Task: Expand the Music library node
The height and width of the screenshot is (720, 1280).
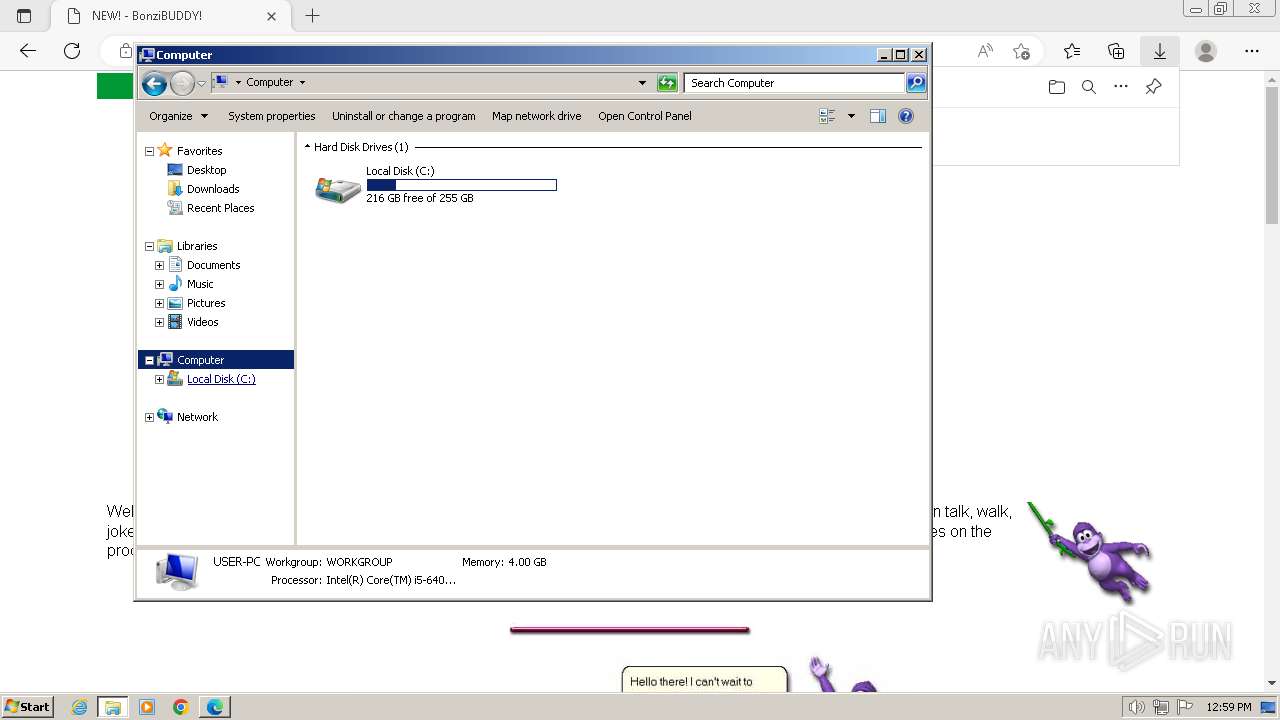Action: click(159, 284)
